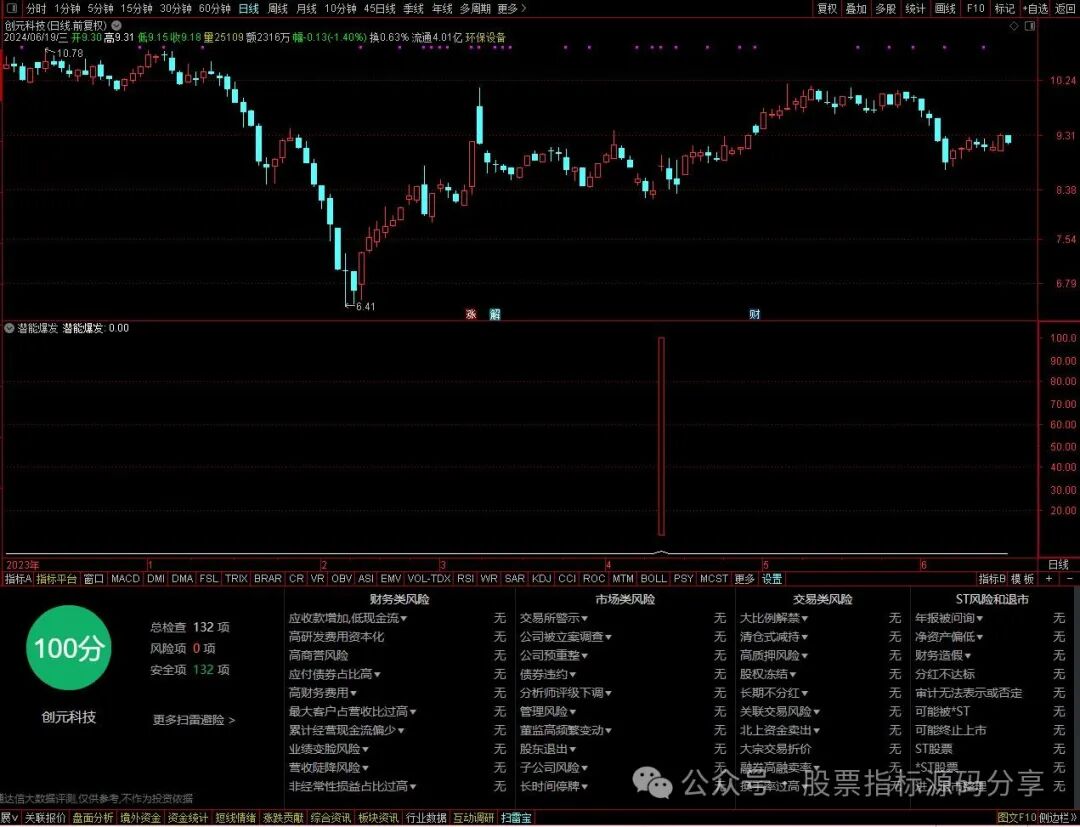Open the 关联报价 bottom tab

coord(45,818)
